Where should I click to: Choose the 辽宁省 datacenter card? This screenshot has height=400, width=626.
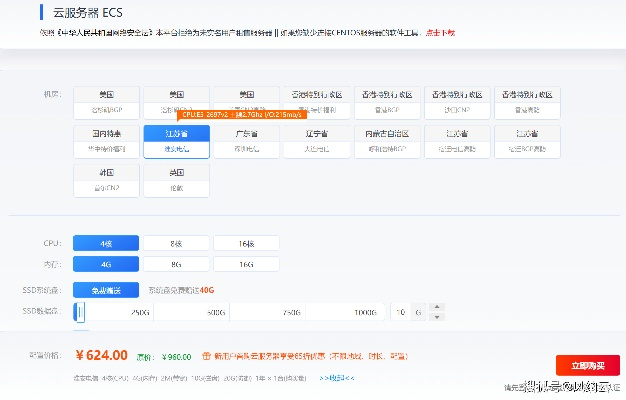(317, 142)
